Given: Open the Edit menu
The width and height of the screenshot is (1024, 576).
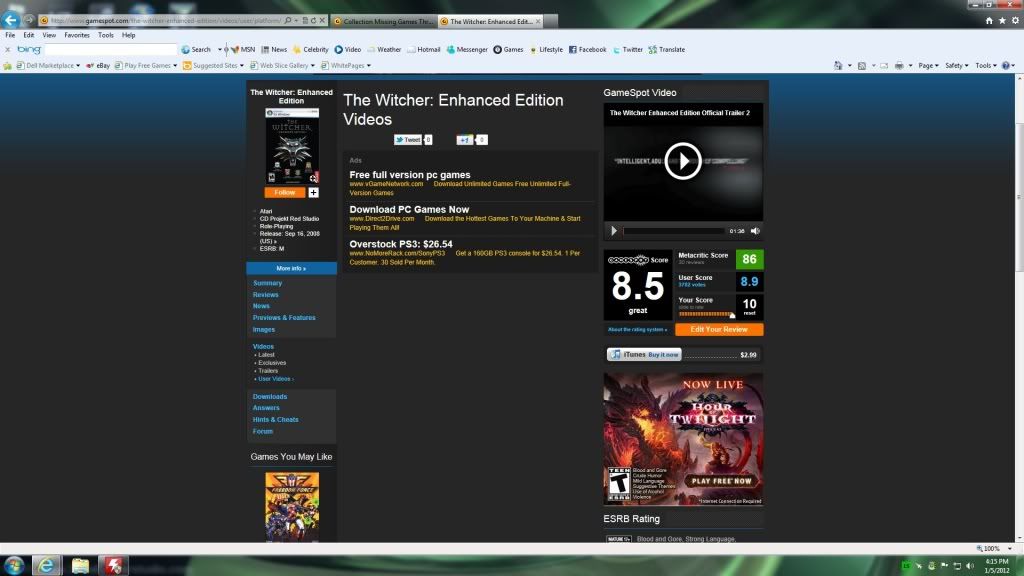Looking at the screenshot, I should coord(29,35).
